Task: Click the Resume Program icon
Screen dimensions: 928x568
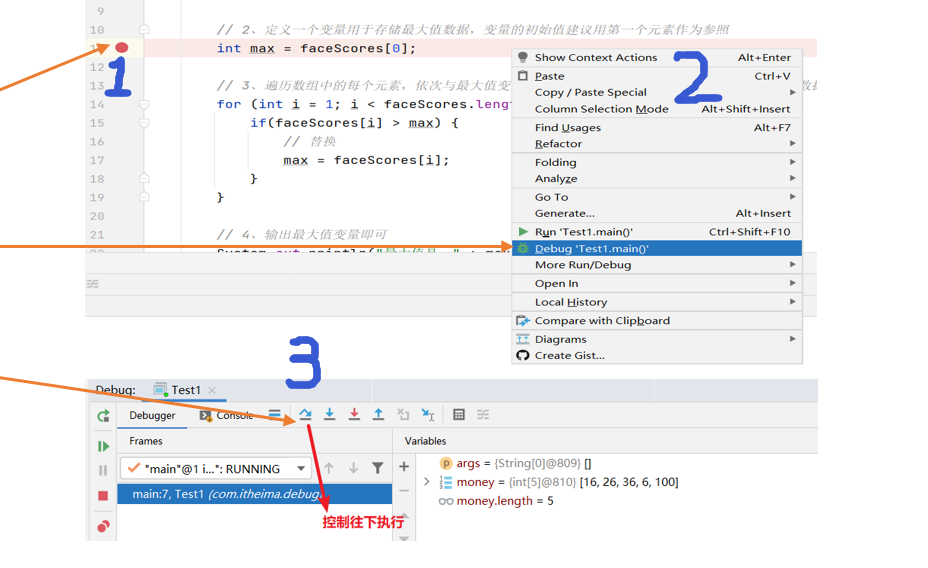Action: pyautogui.click(x=103, y=446)
